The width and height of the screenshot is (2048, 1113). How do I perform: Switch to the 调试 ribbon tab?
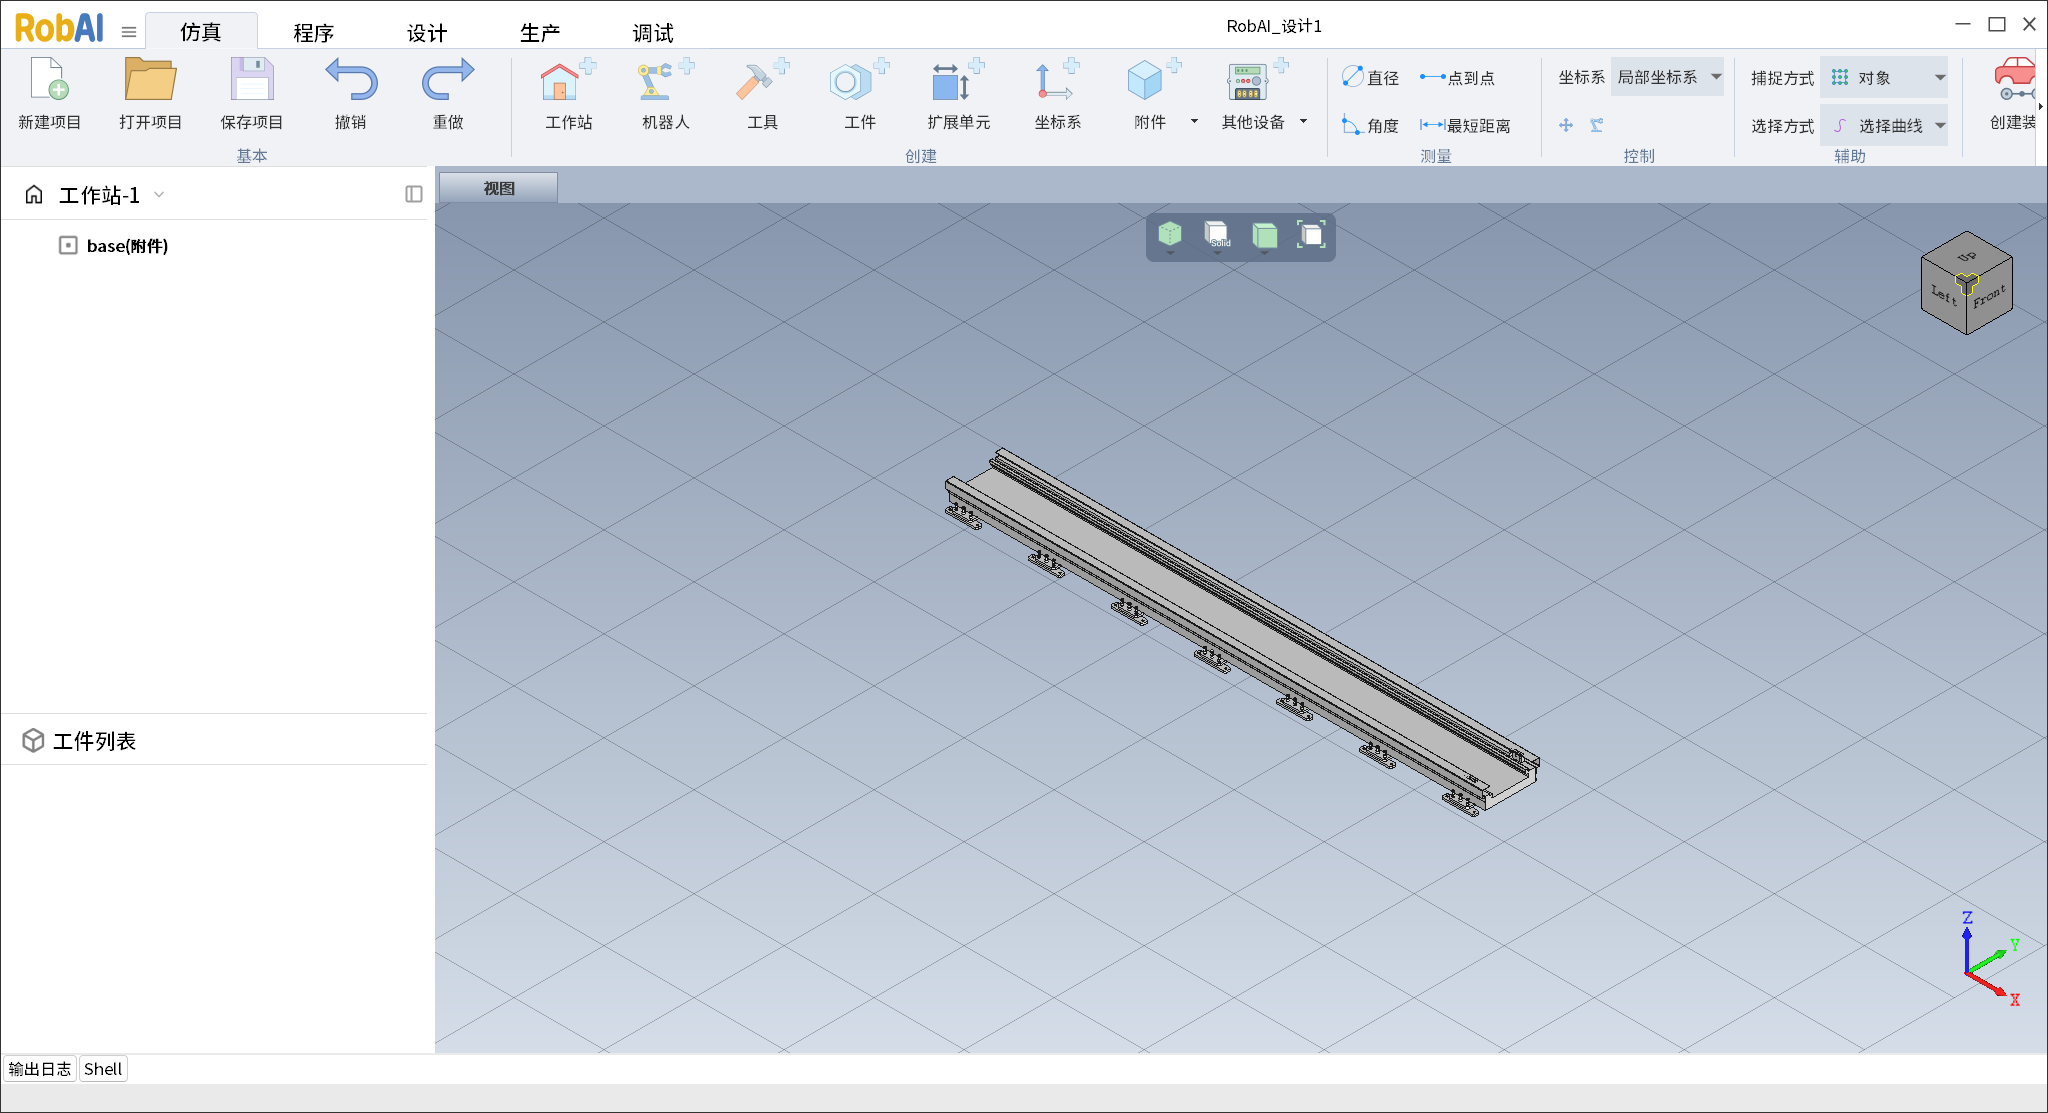653,33
